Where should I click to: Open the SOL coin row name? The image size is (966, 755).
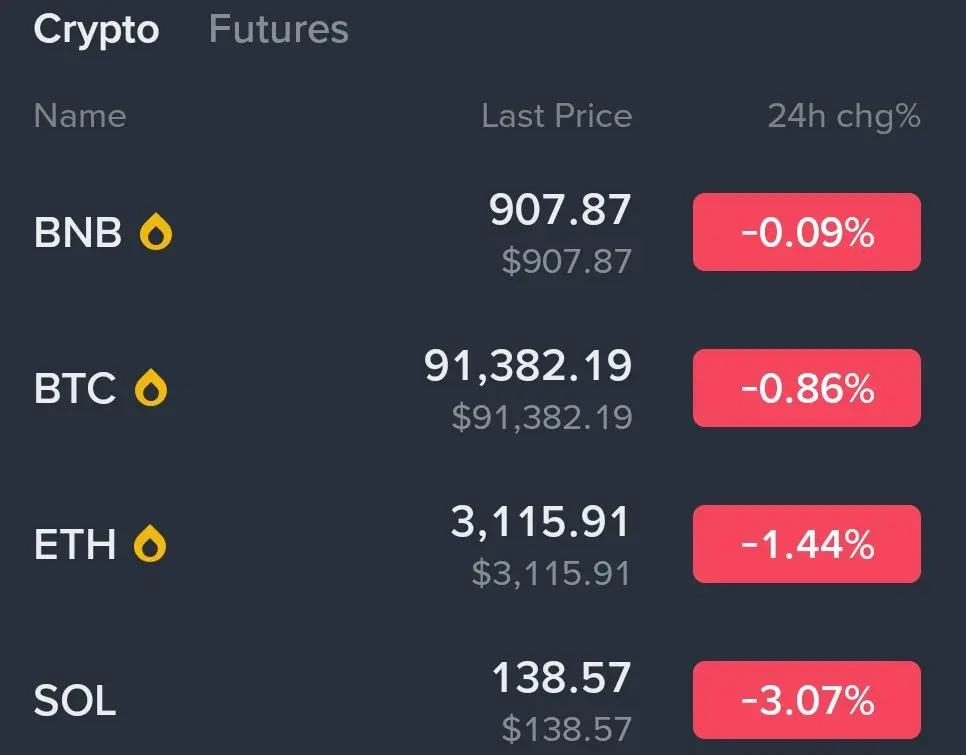(x=75, y=700)
